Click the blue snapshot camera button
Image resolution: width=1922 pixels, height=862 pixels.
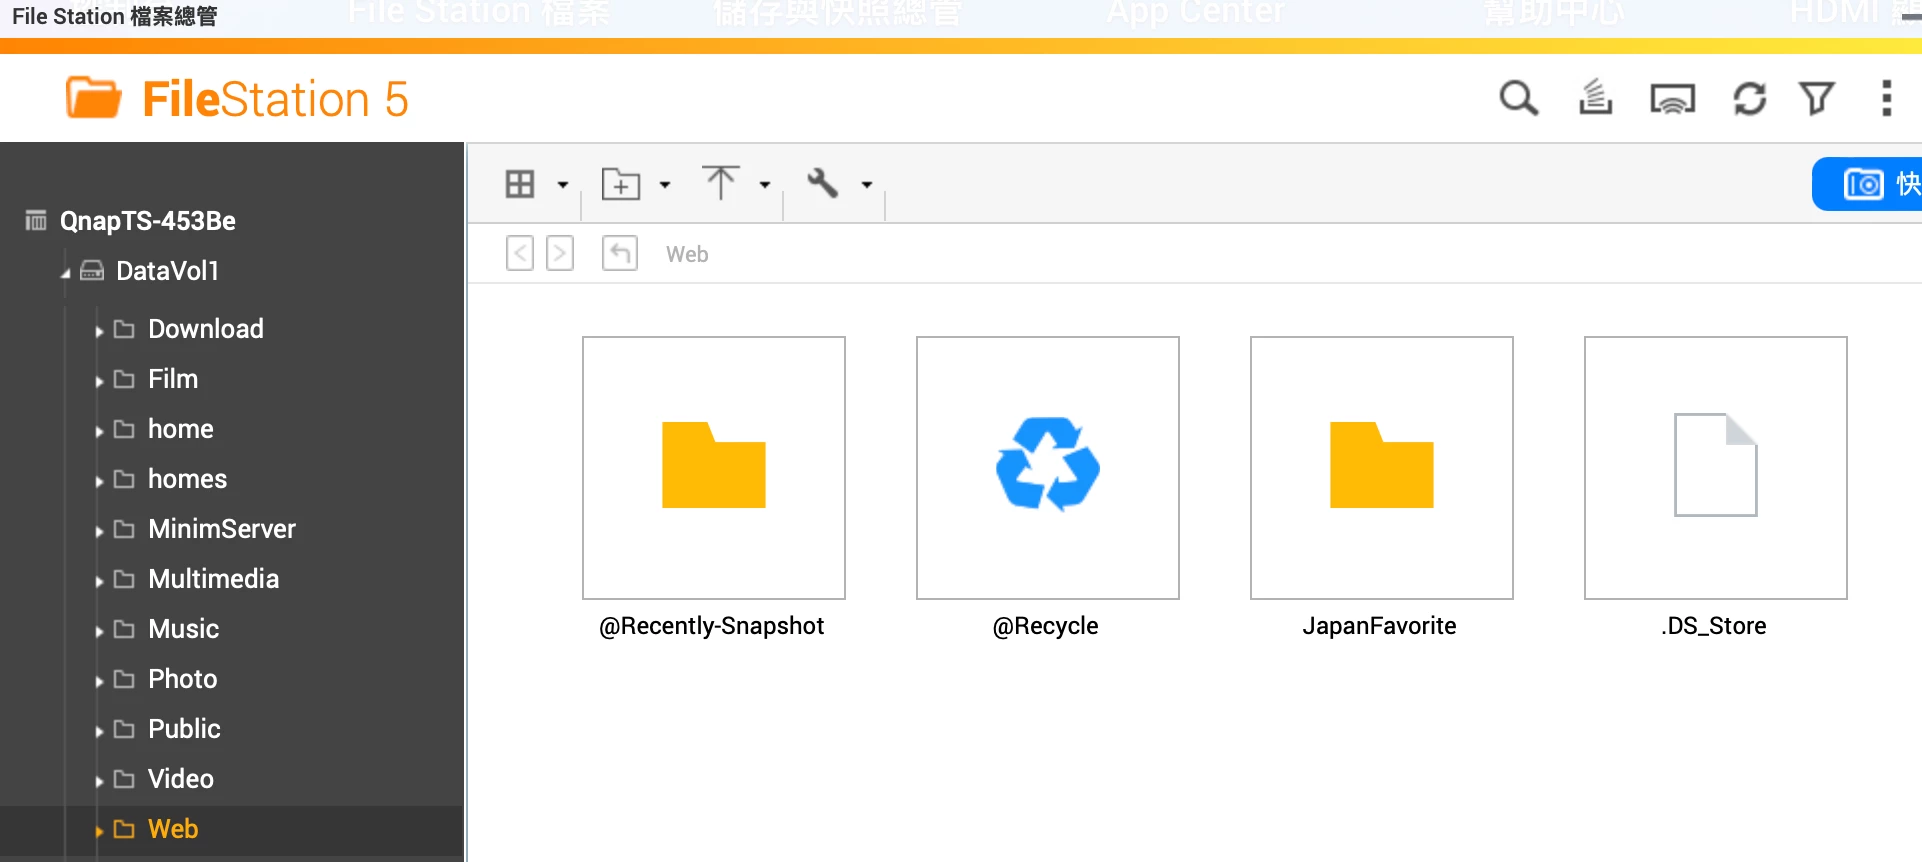point(1866,184)
